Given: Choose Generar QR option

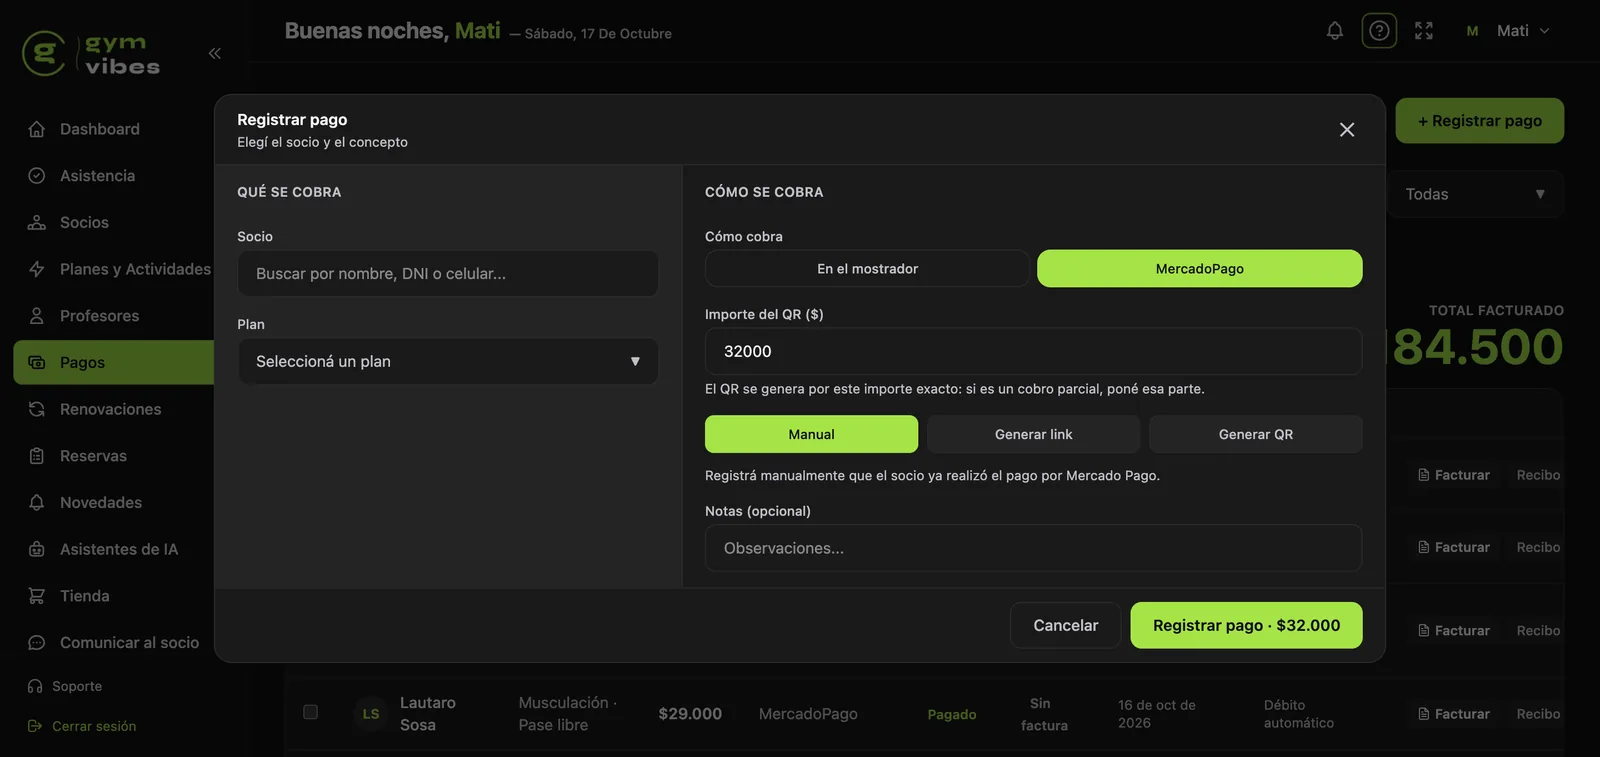Looking at the screenshot, I should coord(1255,434).
